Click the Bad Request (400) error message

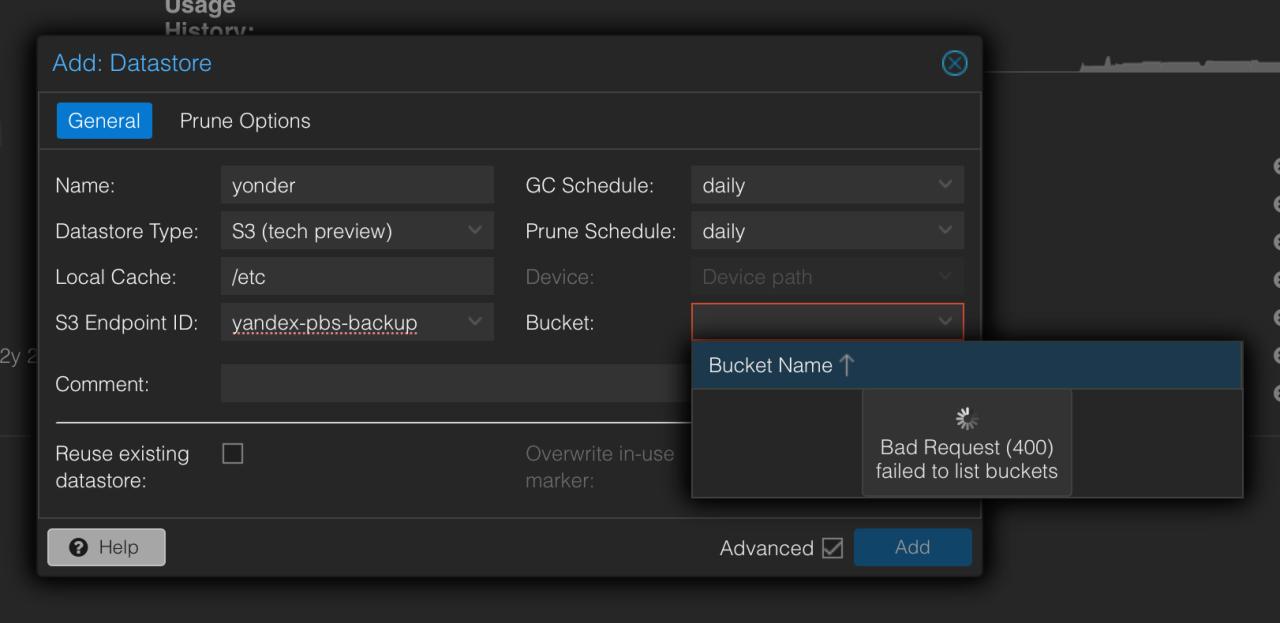click(966, 459)
